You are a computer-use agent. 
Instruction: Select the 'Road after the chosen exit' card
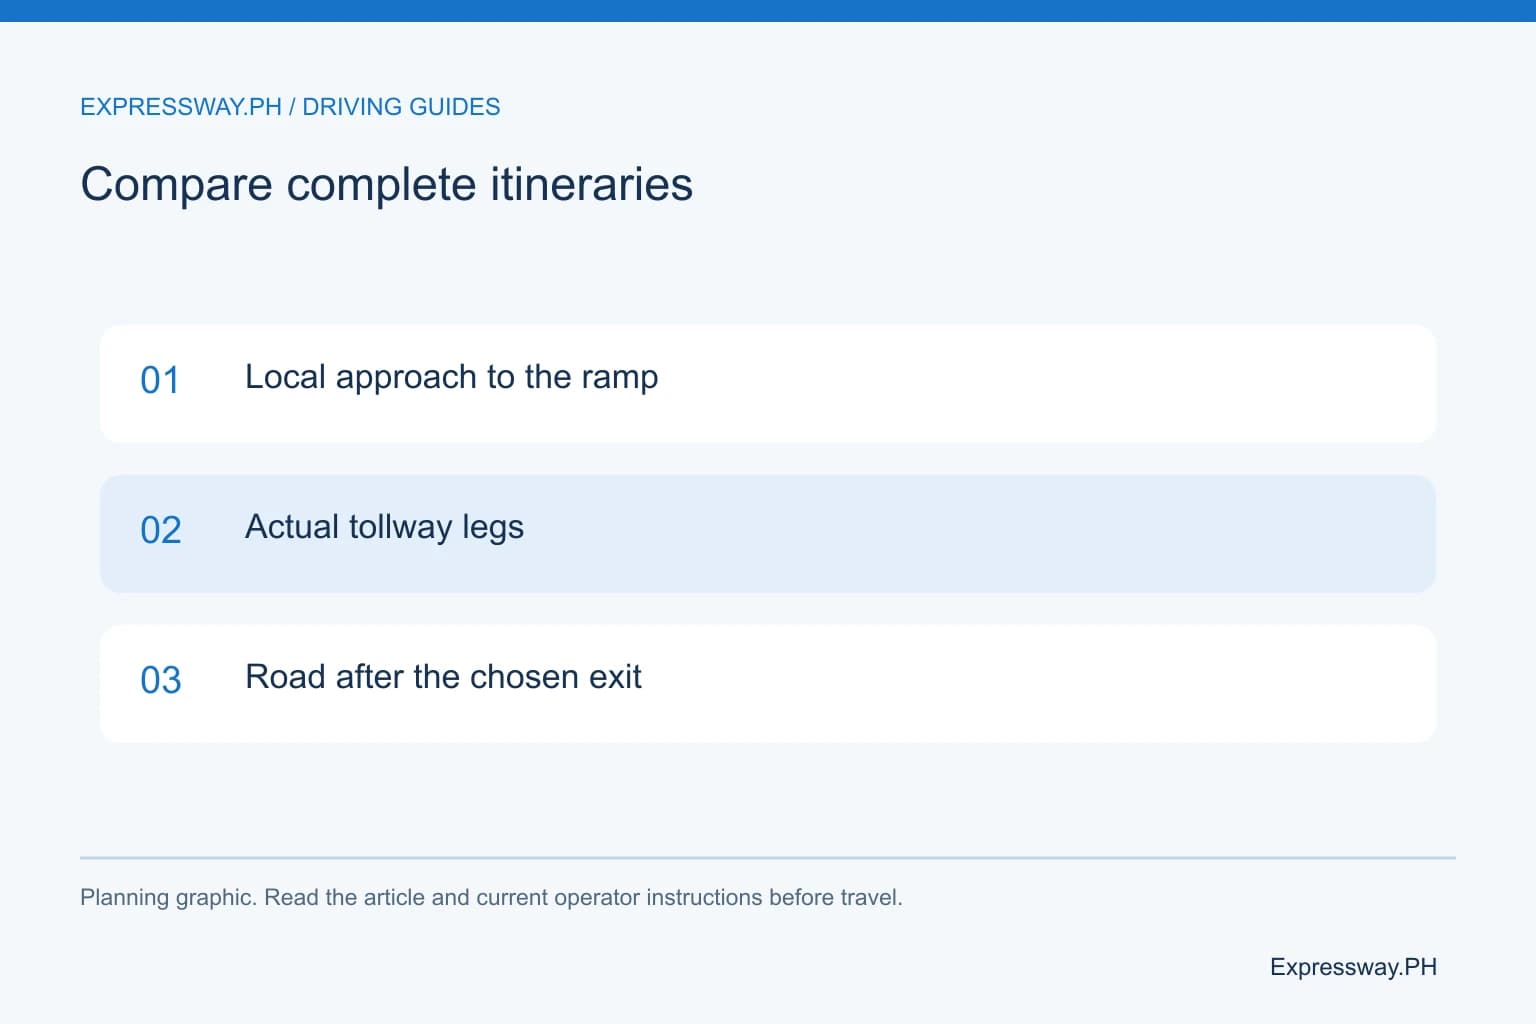(x=768, y=683)
